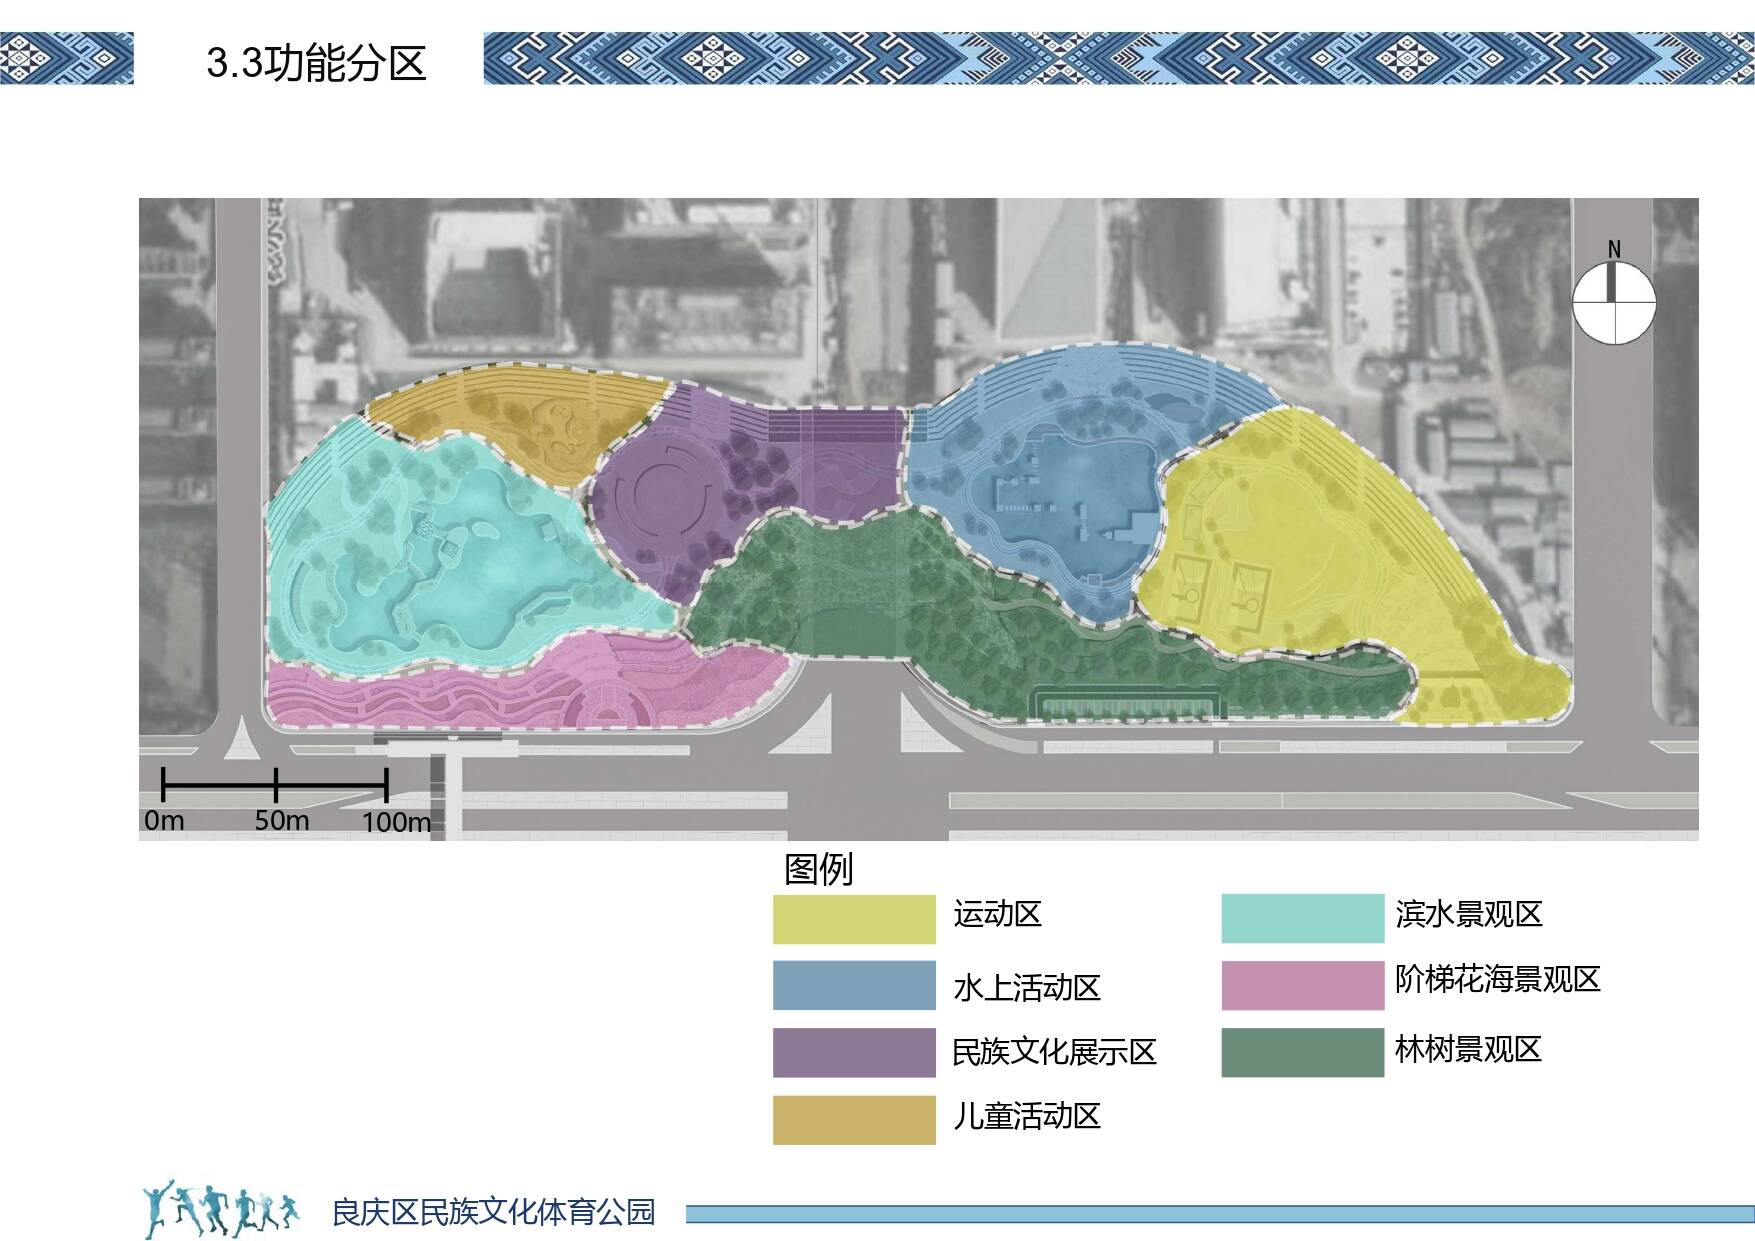Click the 阶梯花海景观区 legend label
Screen dimensions: 1755x1241
pyautogui.click(x=1498, y=979)
